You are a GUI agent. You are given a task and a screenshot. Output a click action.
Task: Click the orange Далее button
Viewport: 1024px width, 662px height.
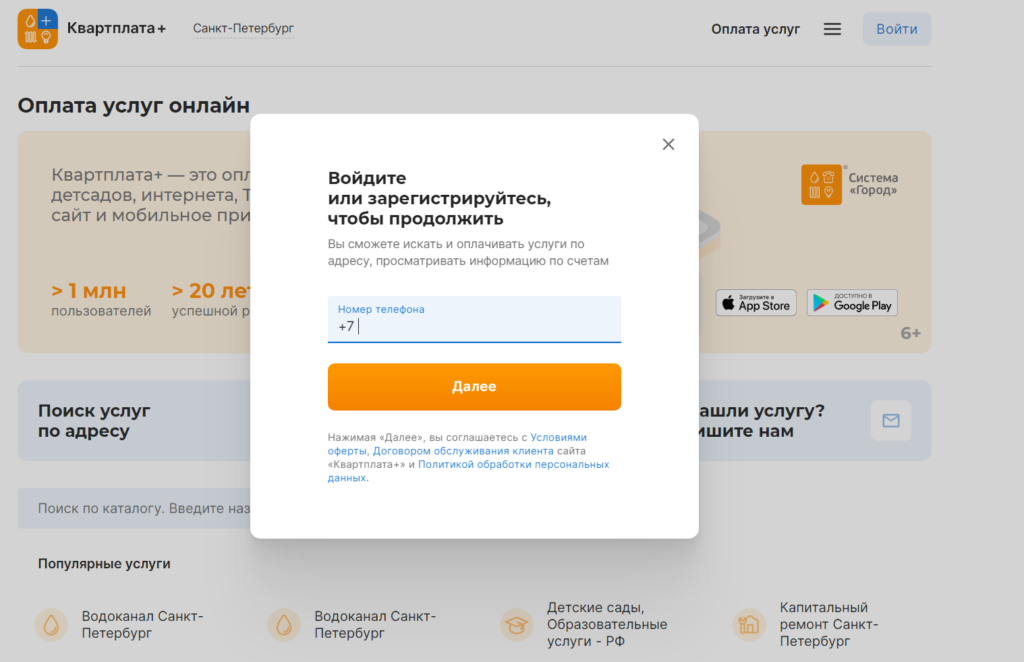pos(474,387)
